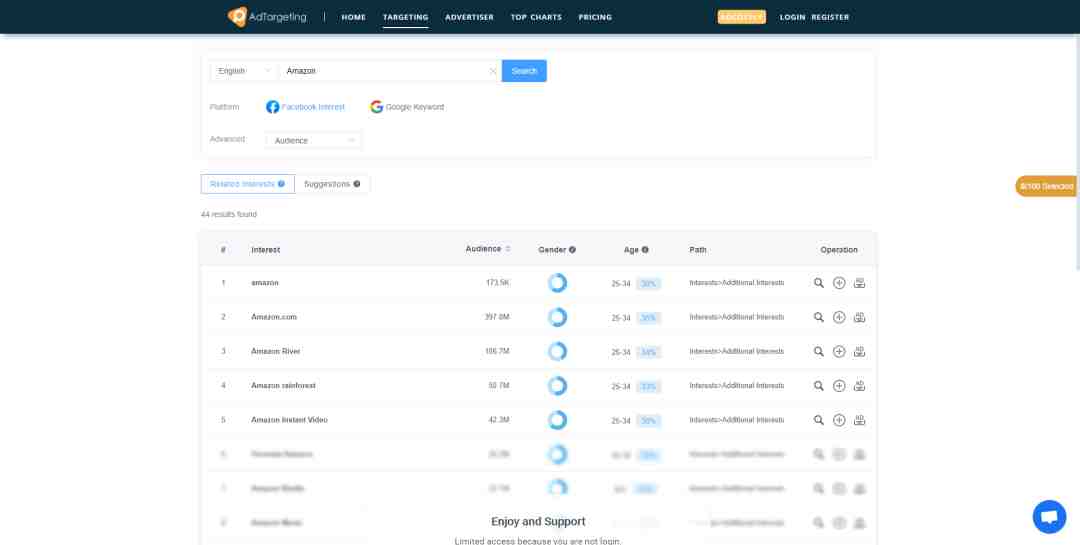
Task: Click the 'Path' column header
Action: click(x=698, y=250)
